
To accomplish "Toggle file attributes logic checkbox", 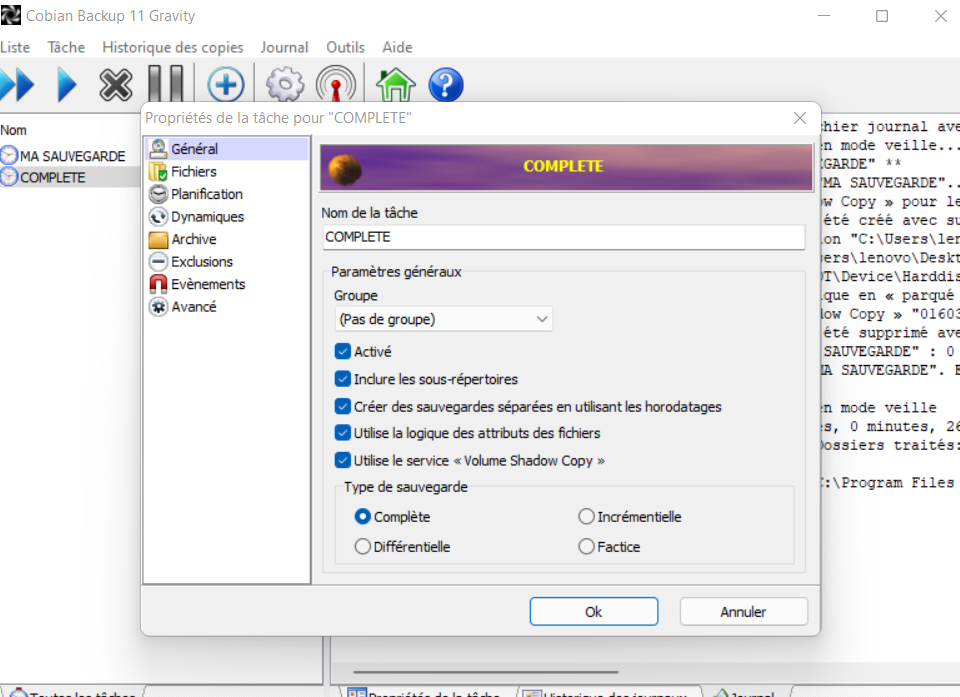I will 343,433.
